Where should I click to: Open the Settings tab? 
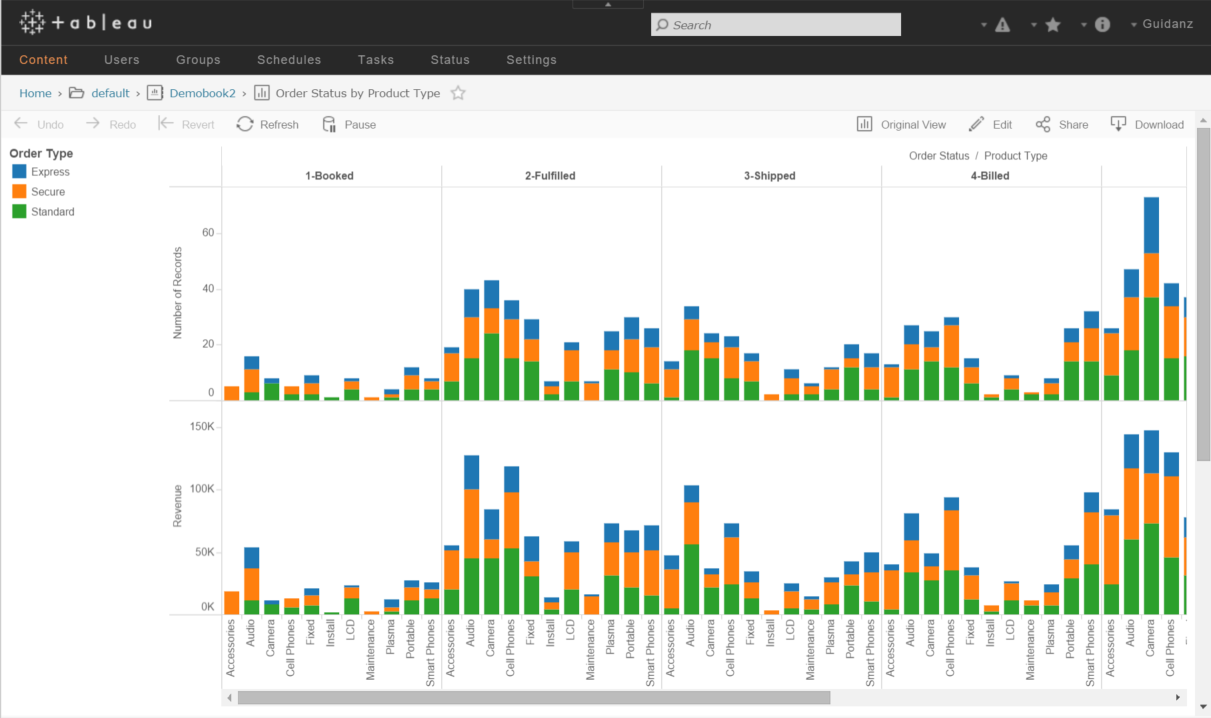tap(531, 60)
